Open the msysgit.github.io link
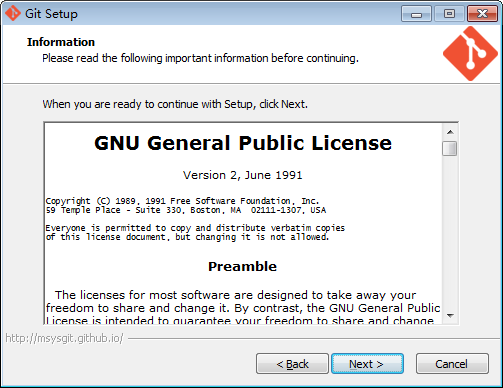This screenshot has height=388, width=503. pyautogui.click(x=64, y=338)
